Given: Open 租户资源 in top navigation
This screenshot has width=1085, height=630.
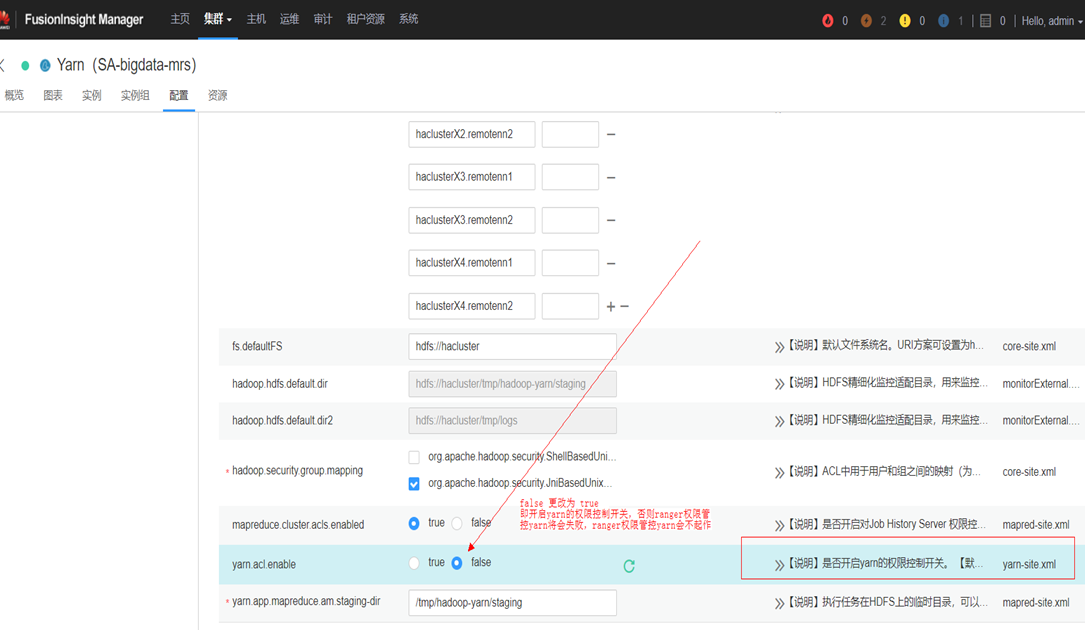Looking at the screenshot, I should 365,19.
